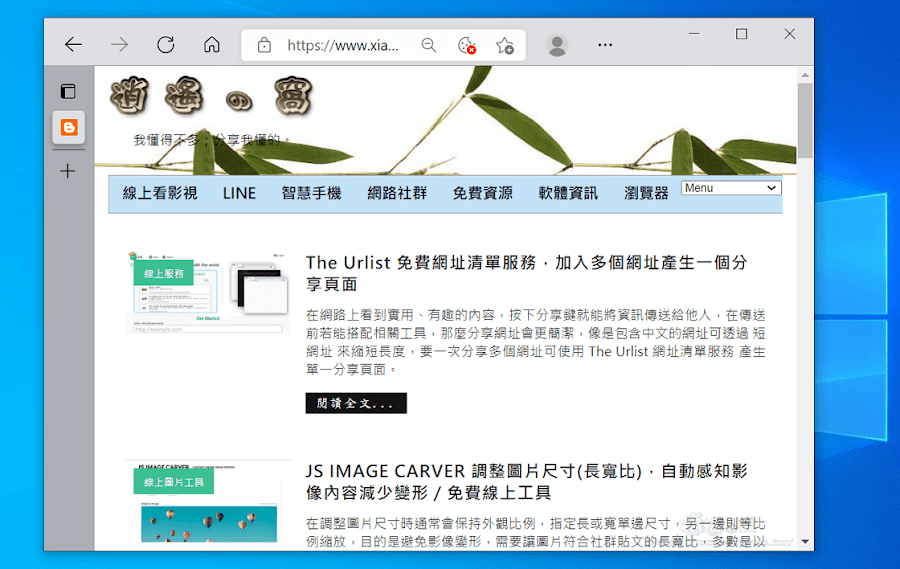Open the 智慧手機 menu item
Image resolution: width=900 pixels, height=569 pixels.
(x=311, y=193)
